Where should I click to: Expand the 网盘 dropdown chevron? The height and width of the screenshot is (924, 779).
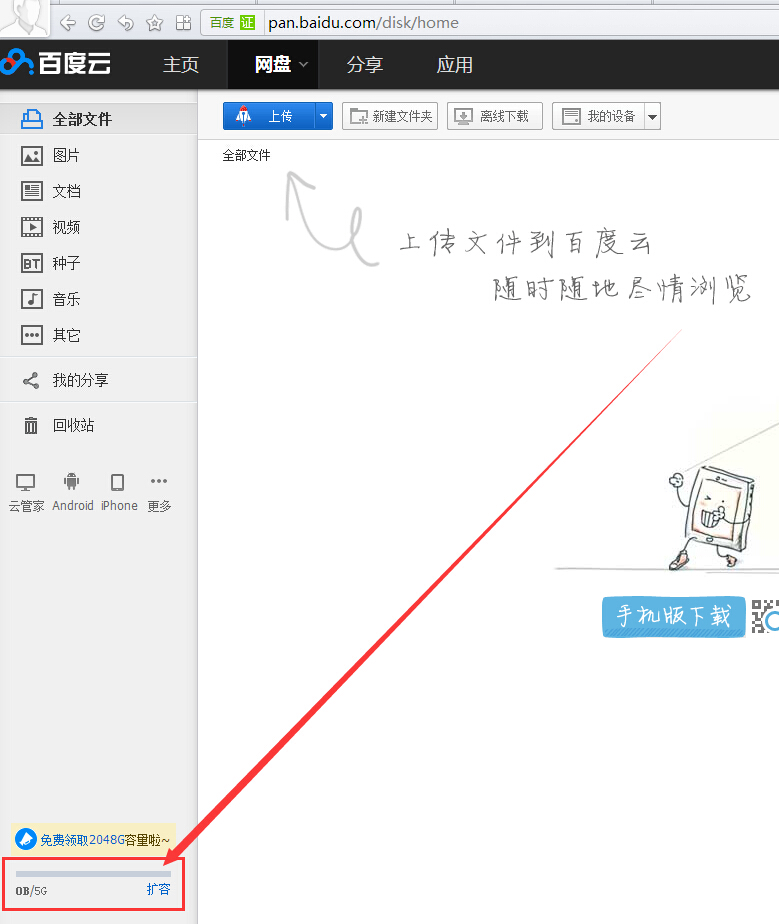303,64
